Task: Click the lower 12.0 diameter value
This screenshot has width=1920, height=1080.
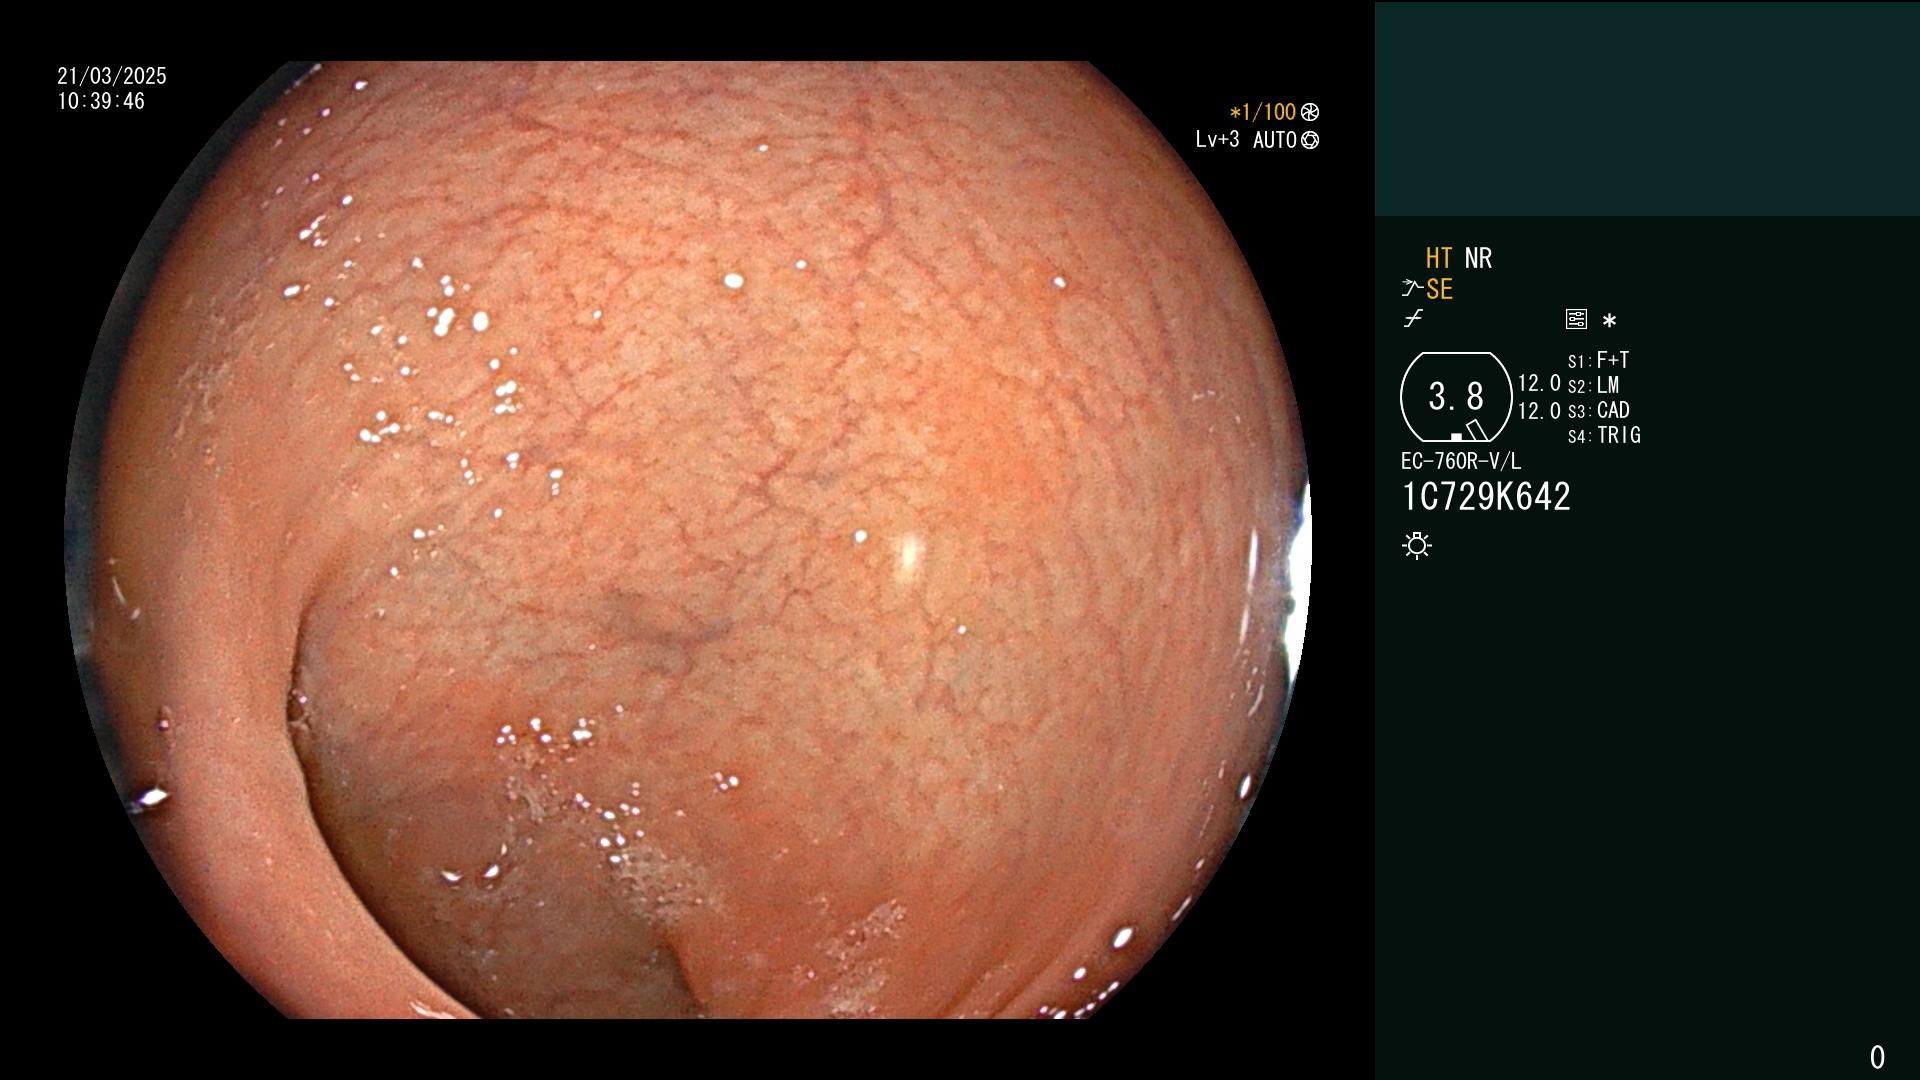Action: point(1539,411)
